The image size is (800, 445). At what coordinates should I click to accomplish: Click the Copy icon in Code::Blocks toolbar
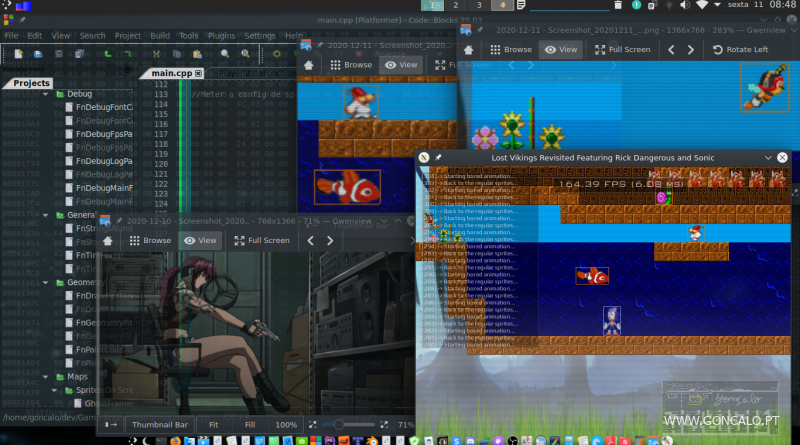pyautogui.click(x=177, y=54)
